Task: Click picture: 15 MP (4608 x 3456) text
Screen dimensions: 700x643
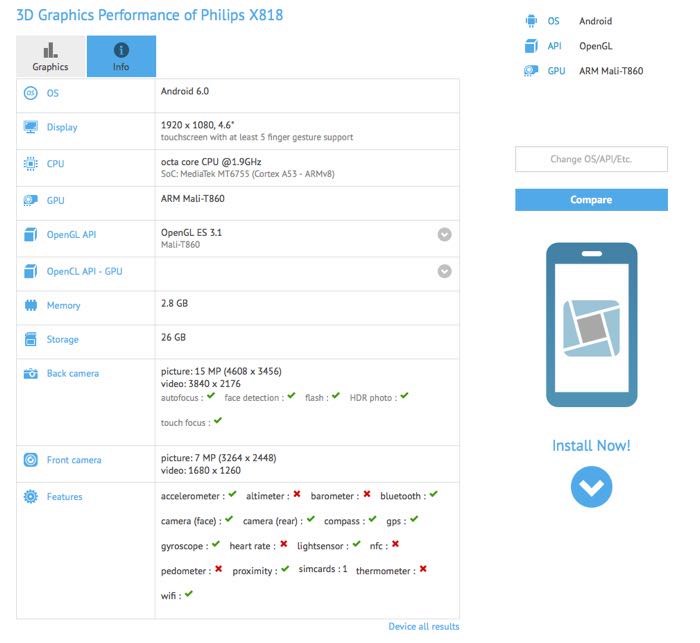Action: 221,372
